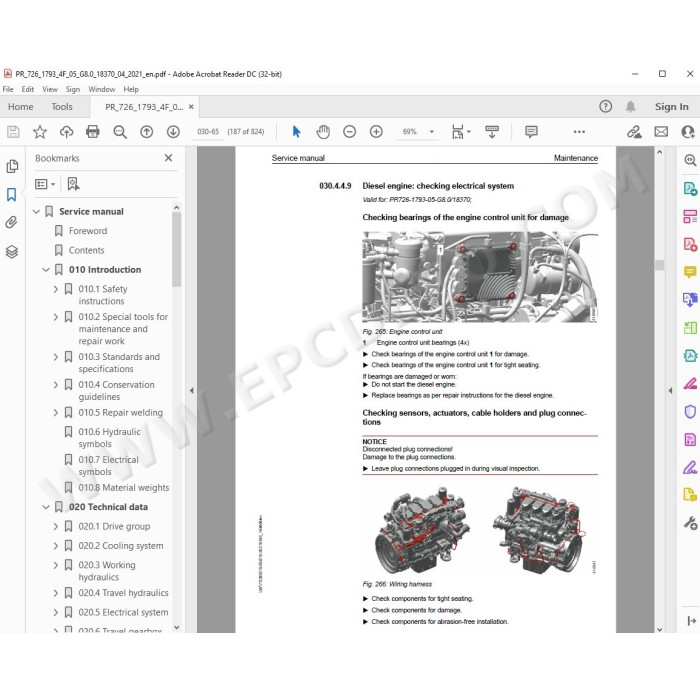The width and height of the screenshot is (700, 700).
Task: Expand 010.2 Special tools bookmark
Action: pos(55,317)
